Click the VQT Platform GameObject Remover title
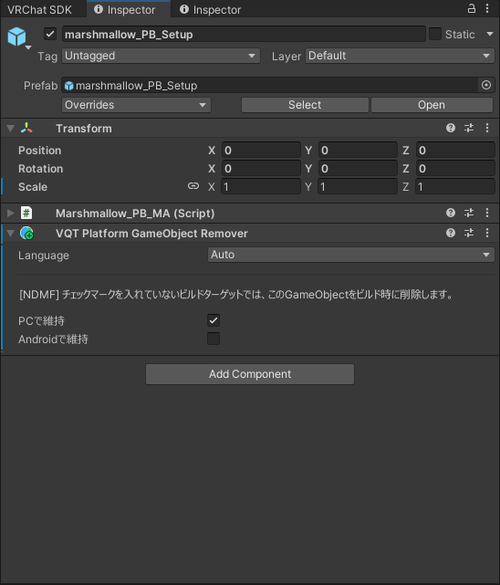Screen dimensions: 500x585 click(x=151, y=233)
